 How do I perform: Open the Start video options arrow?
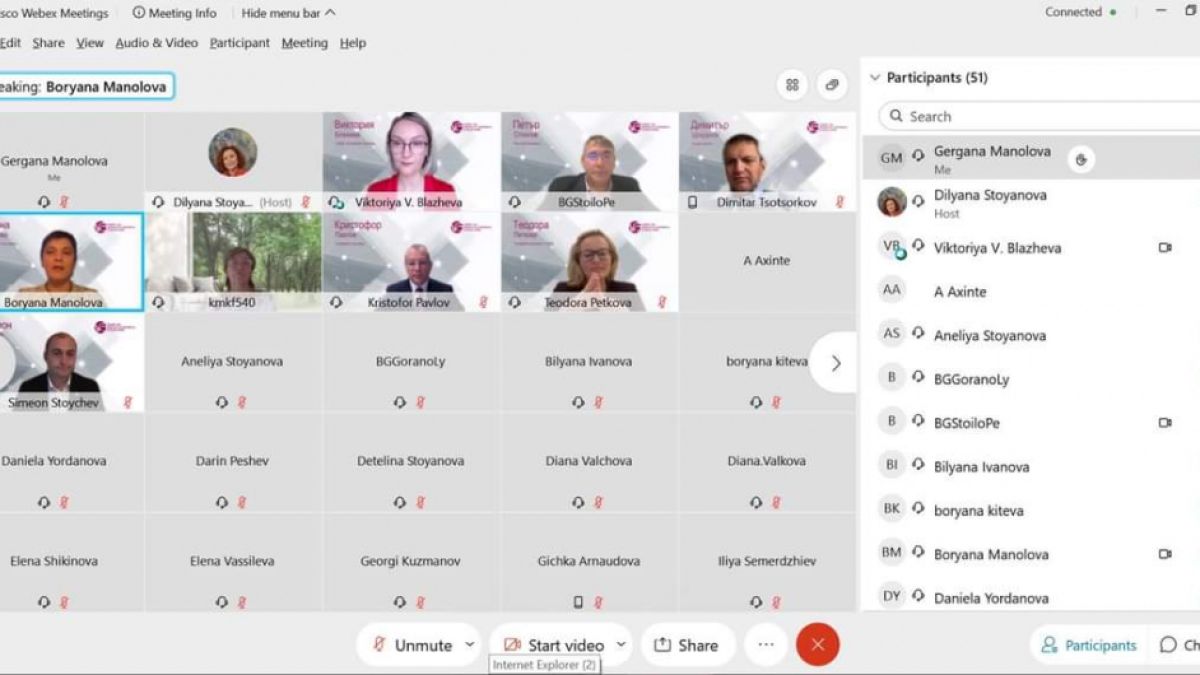(621, 645)
